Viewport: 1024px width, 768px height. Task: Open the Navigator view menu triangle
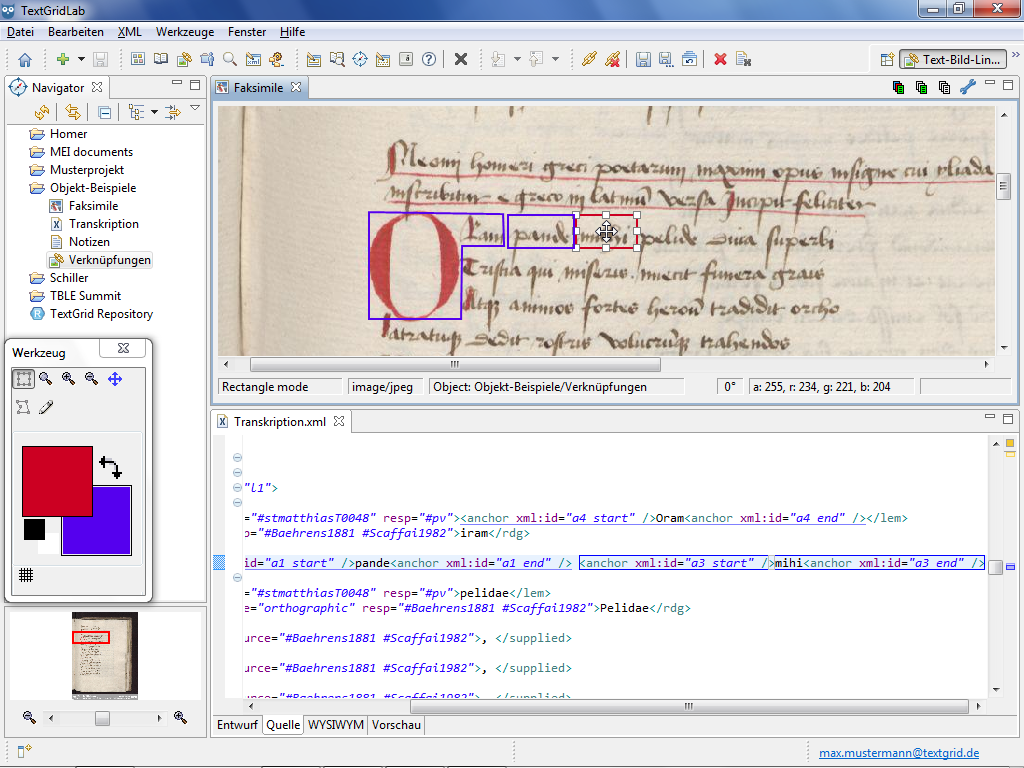click(195, 108)
